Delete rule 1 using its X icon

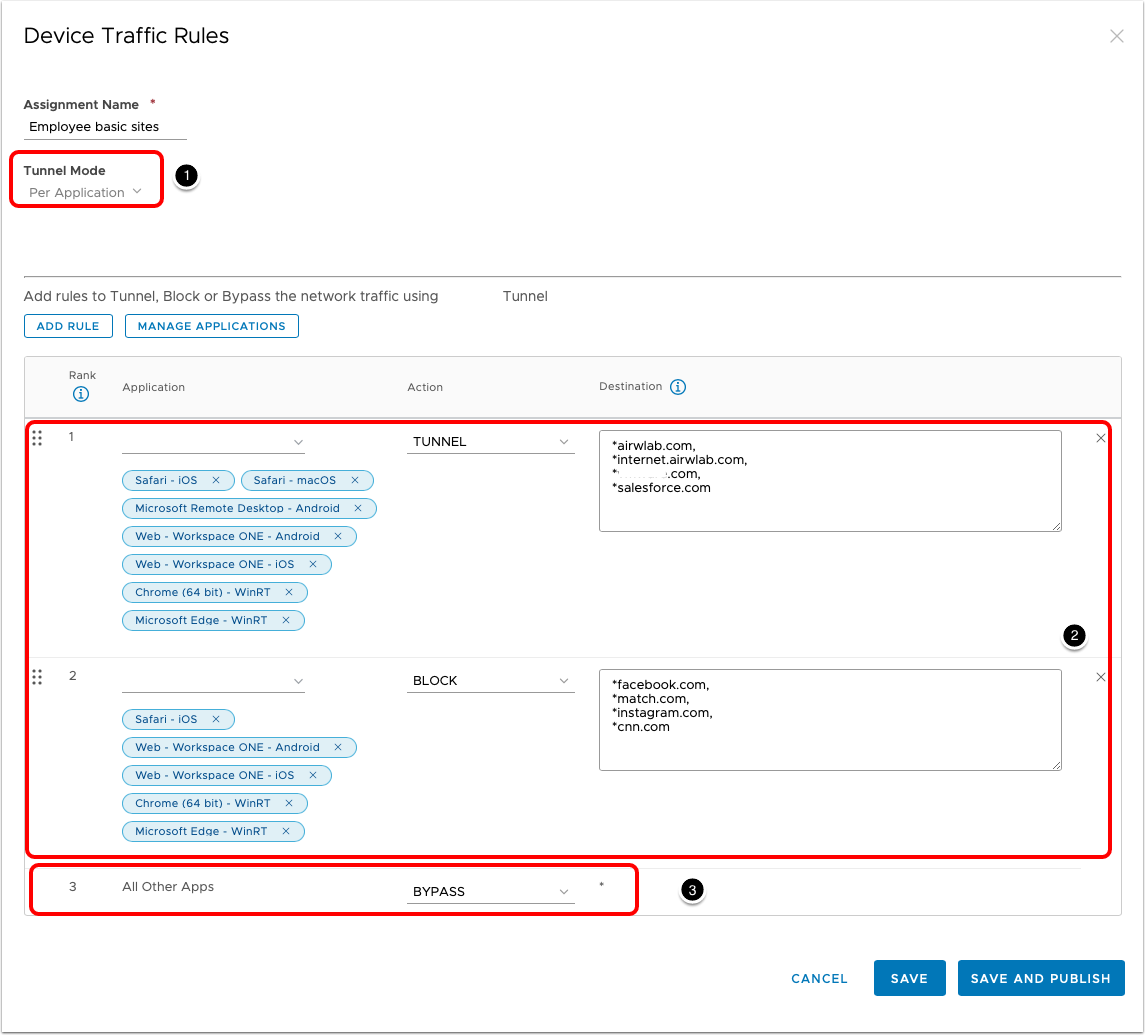pyautogui.click(x=1101, y=438)
